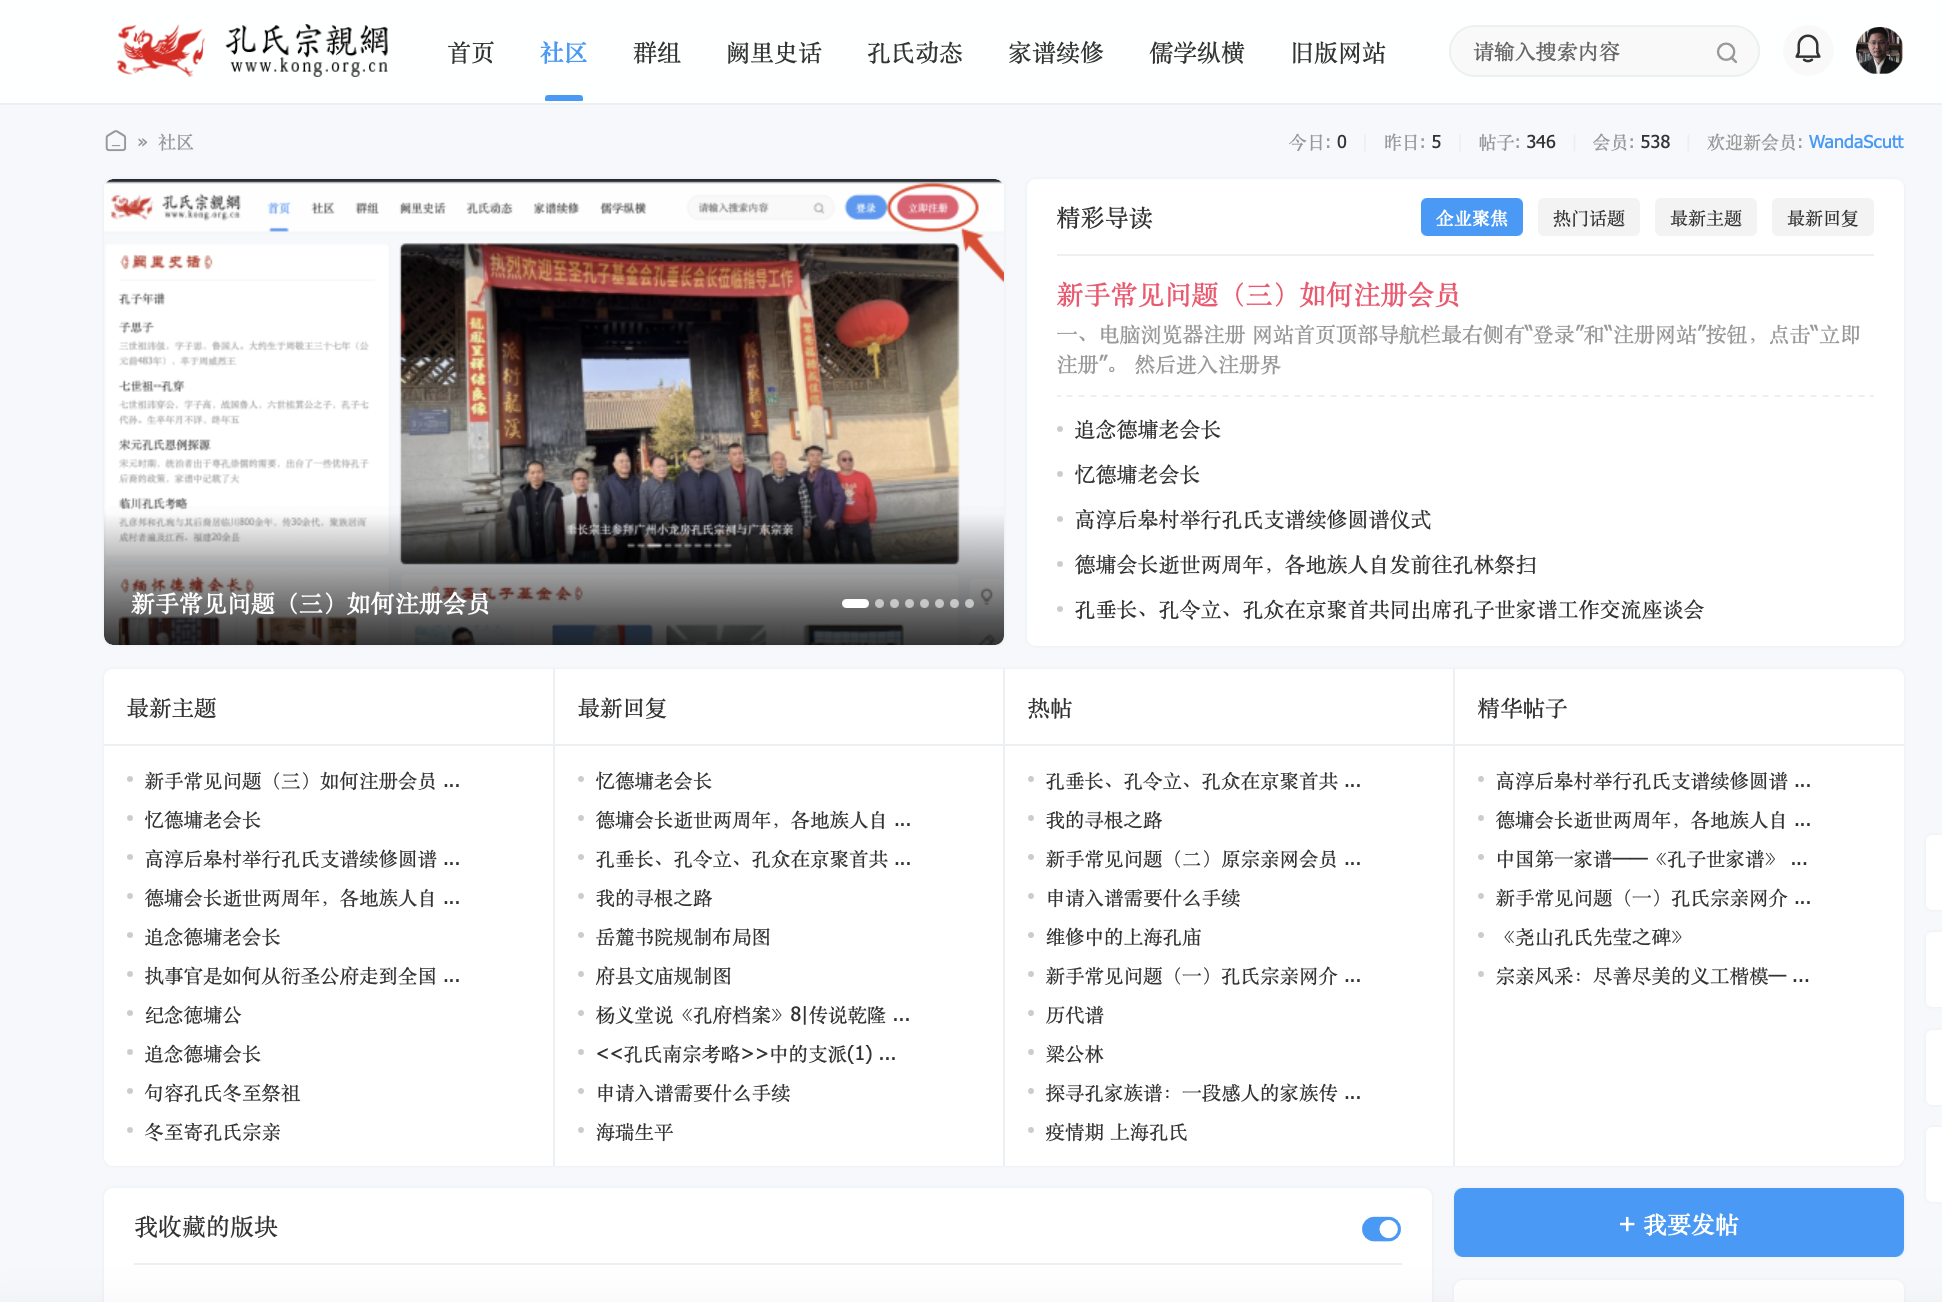
Task: Switch to the 热门话题 tab
Action: point(1589,218)
